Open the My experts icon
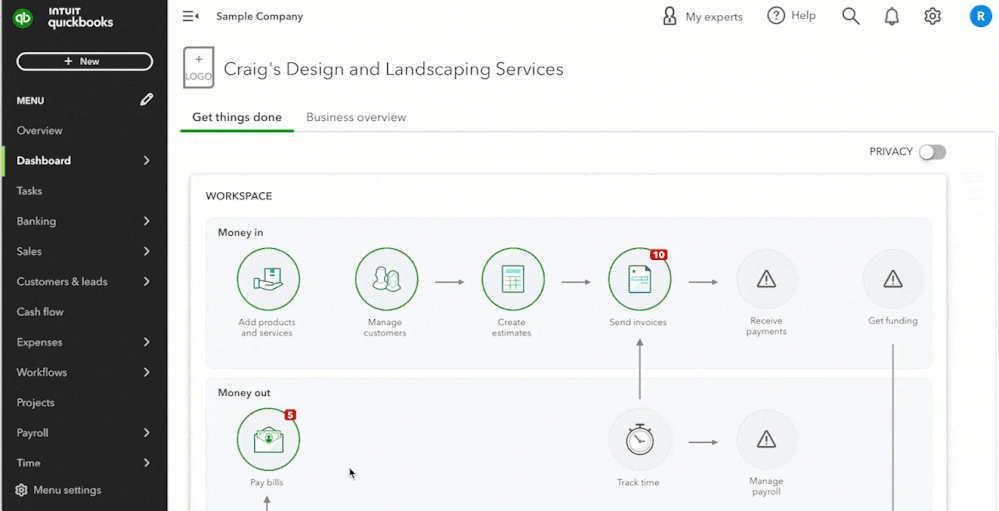 click(x=670, y=17)
